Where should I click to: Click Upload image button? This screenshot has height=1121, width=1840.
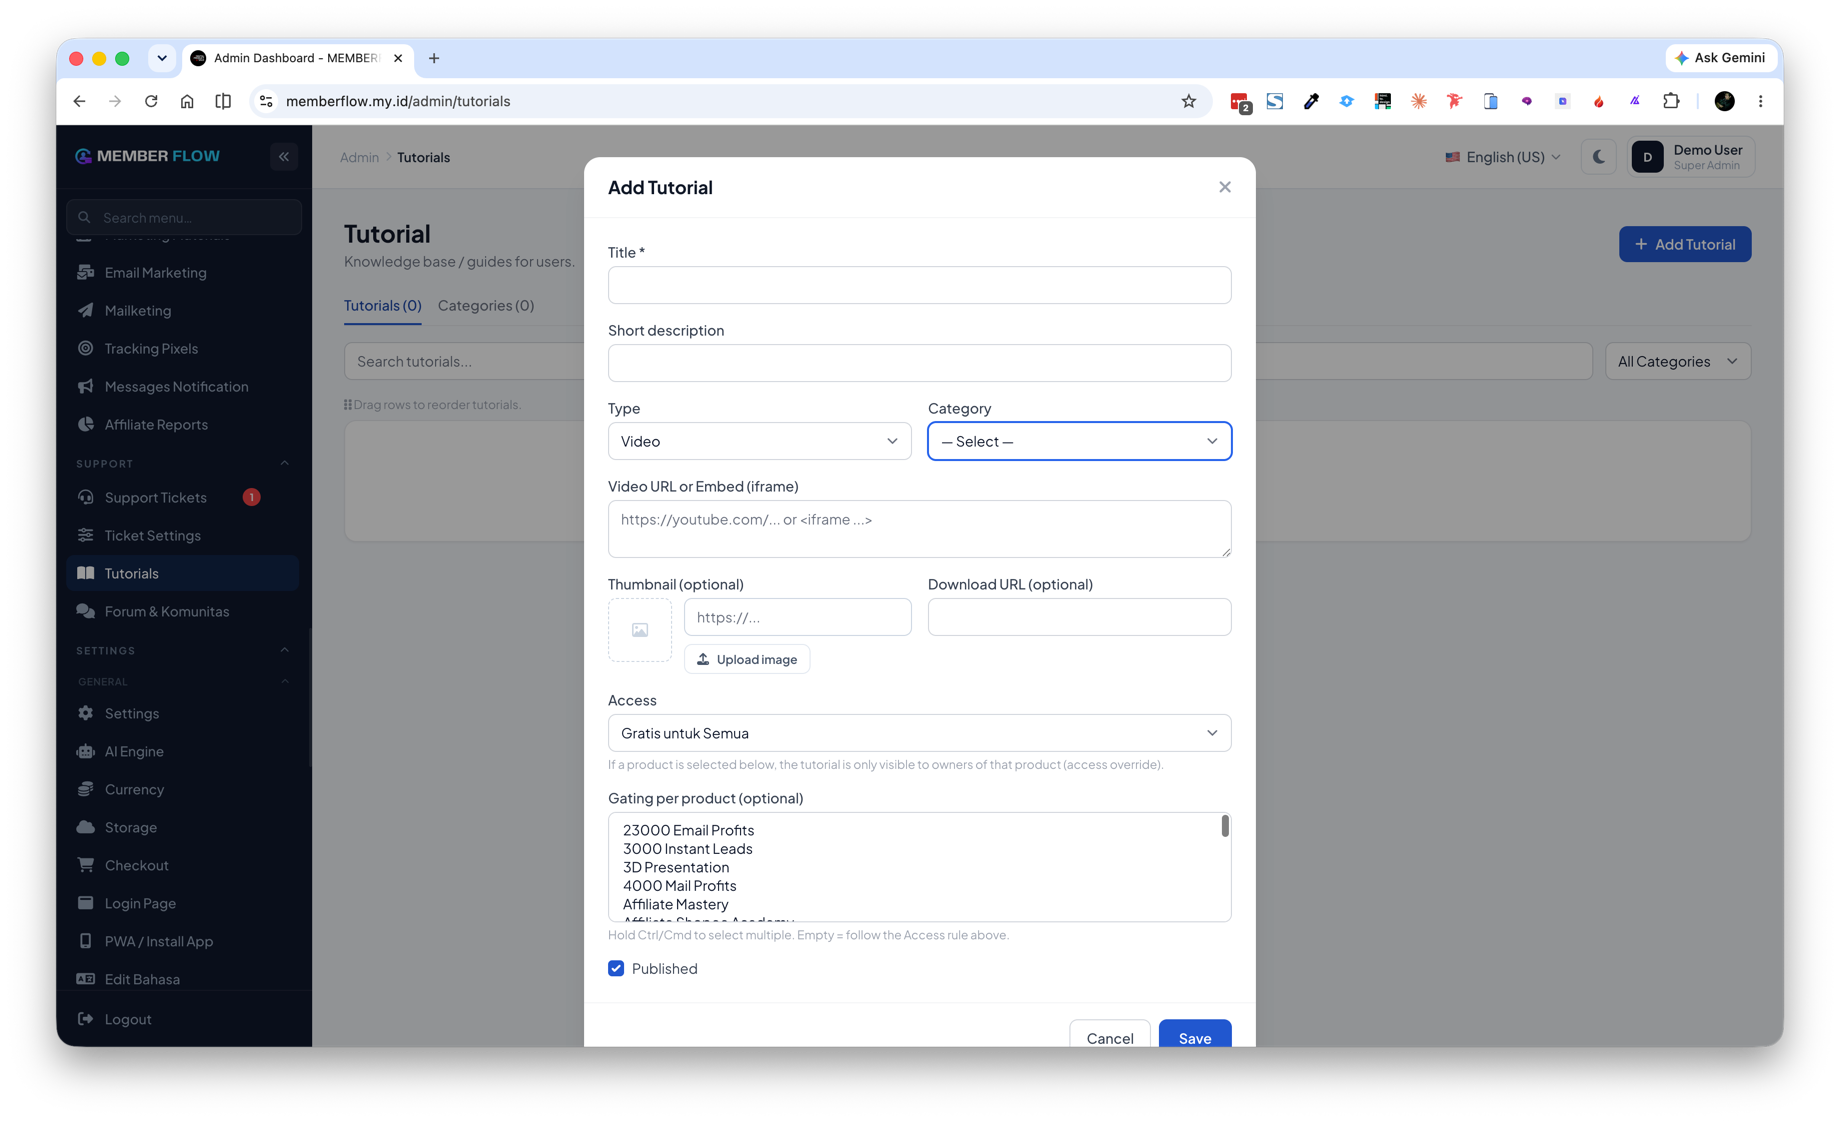[747, 659]
